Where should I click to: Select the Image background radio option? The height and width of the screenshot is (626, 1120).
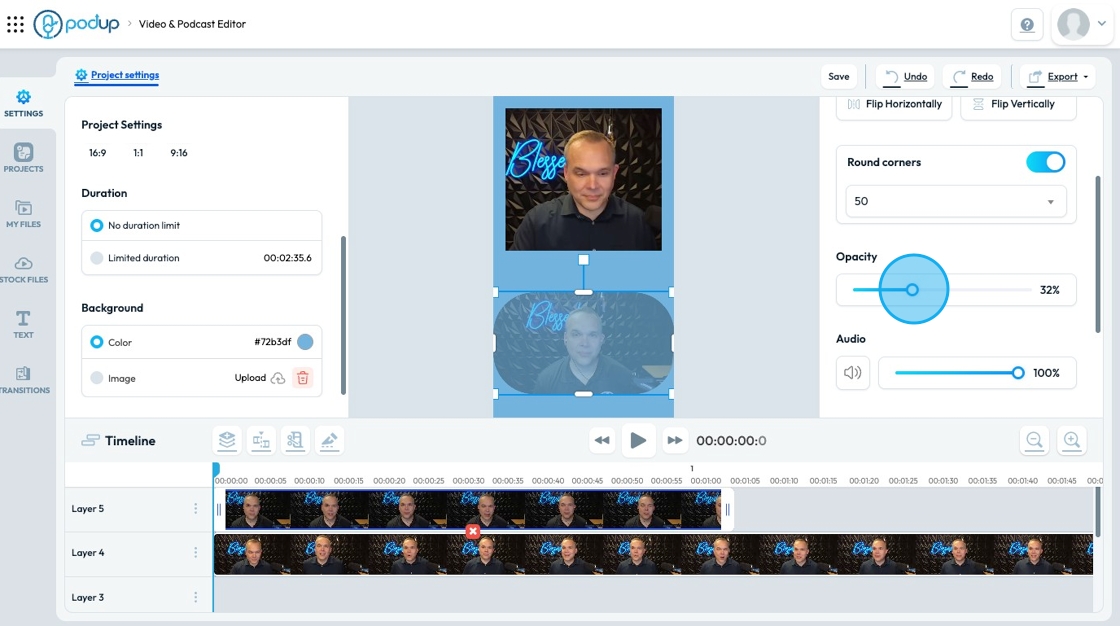[96, 378]
